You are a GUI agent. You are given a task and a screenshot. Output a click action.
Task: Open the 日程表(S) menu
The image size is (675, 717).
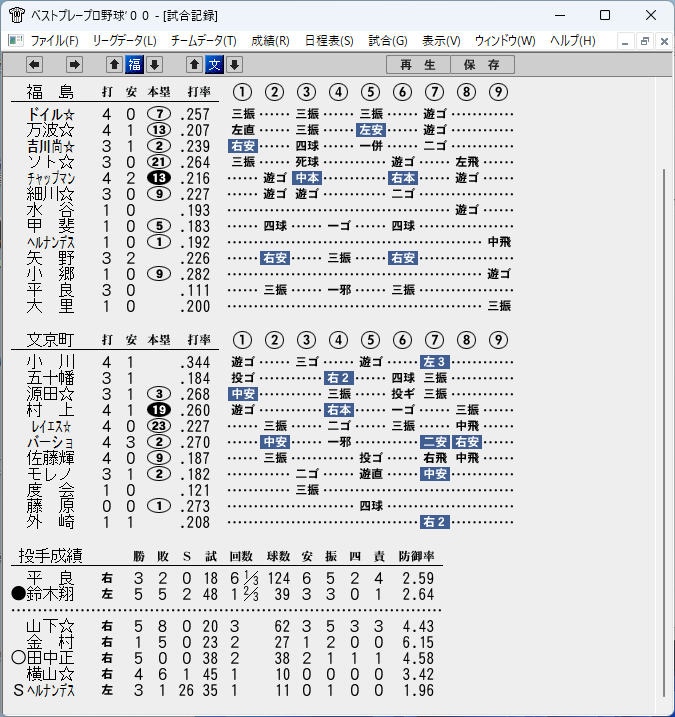pyautogui.click(x=329, y=41)
